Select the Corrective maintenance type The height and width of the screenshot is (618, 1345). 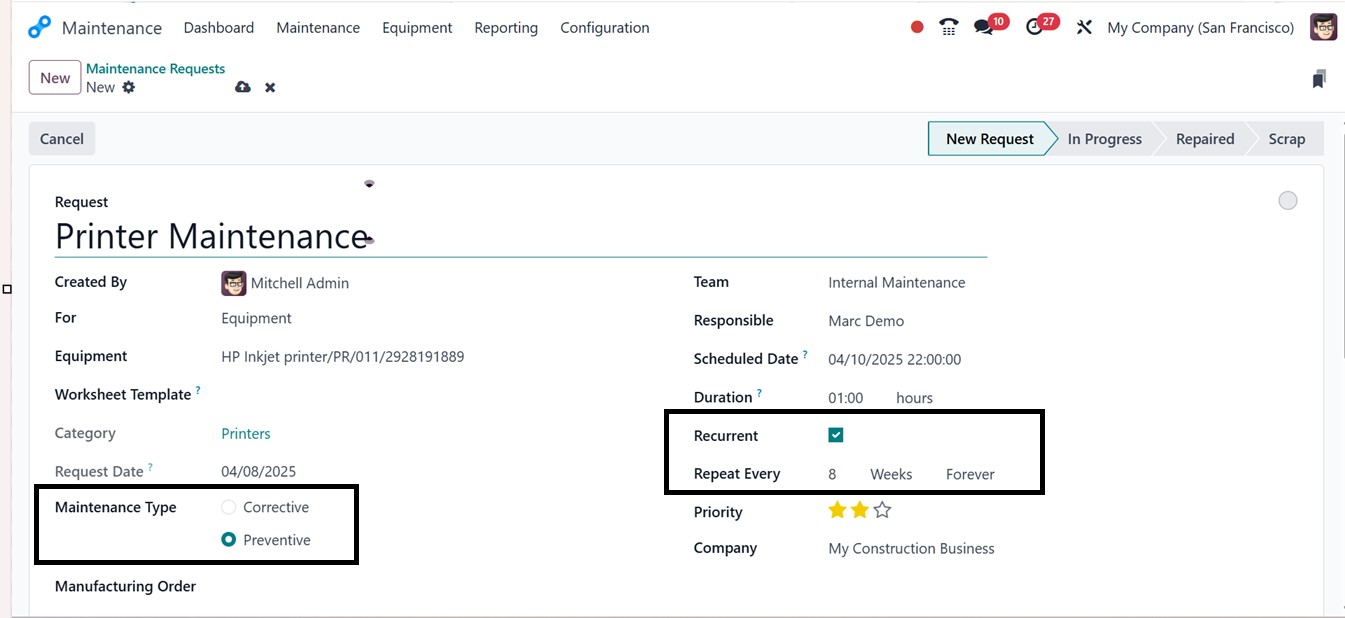click(229, 508)
